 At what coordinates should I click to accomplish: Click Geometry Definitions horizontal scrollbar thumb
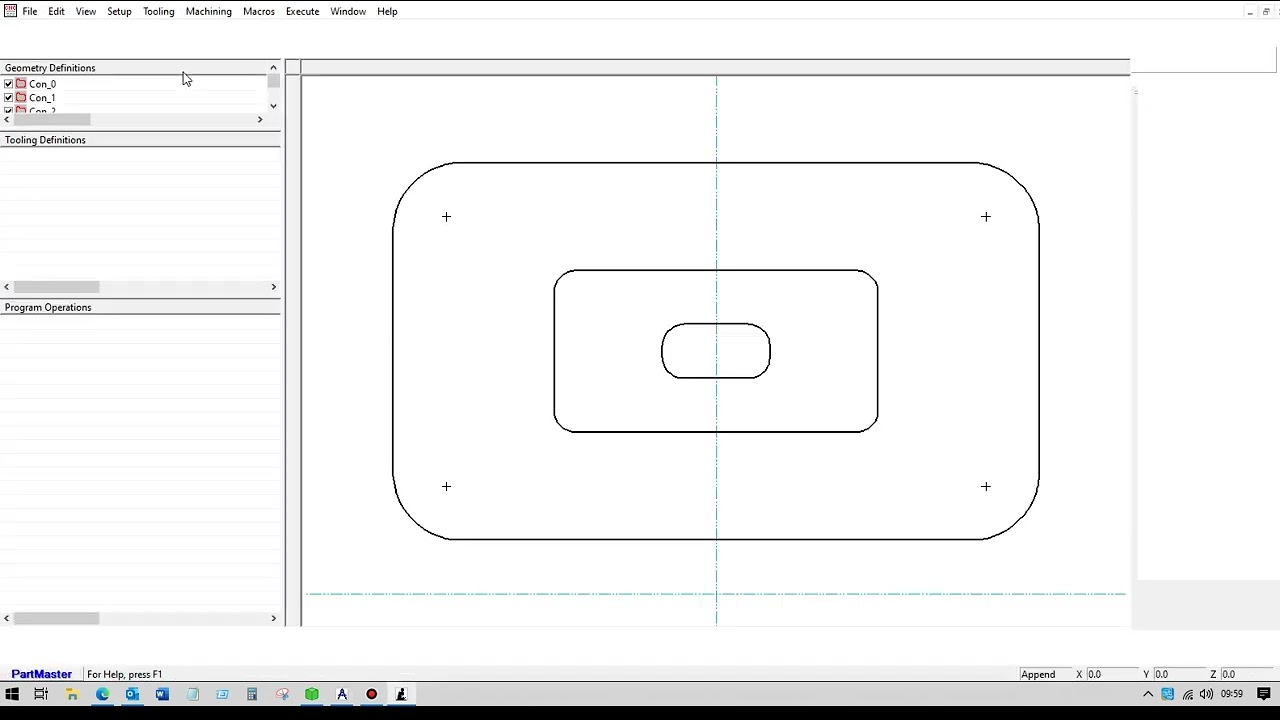pos(52,120)
